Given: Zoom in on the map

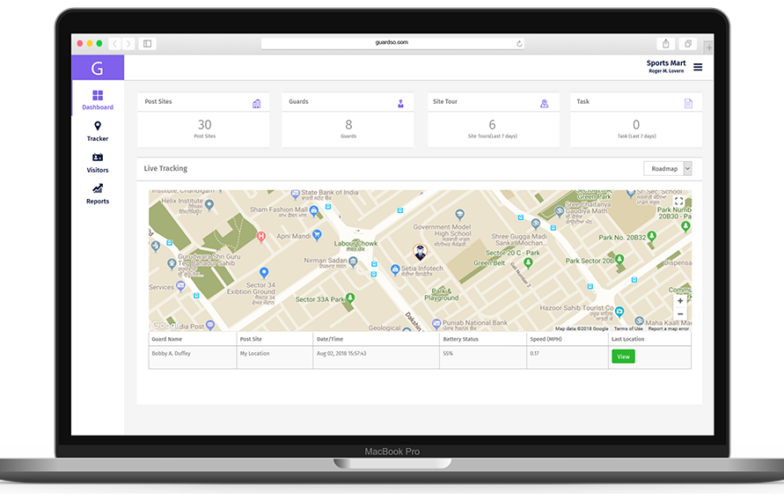Looking at the screenshot, I should pyautogui.click(x=680, y=301).
